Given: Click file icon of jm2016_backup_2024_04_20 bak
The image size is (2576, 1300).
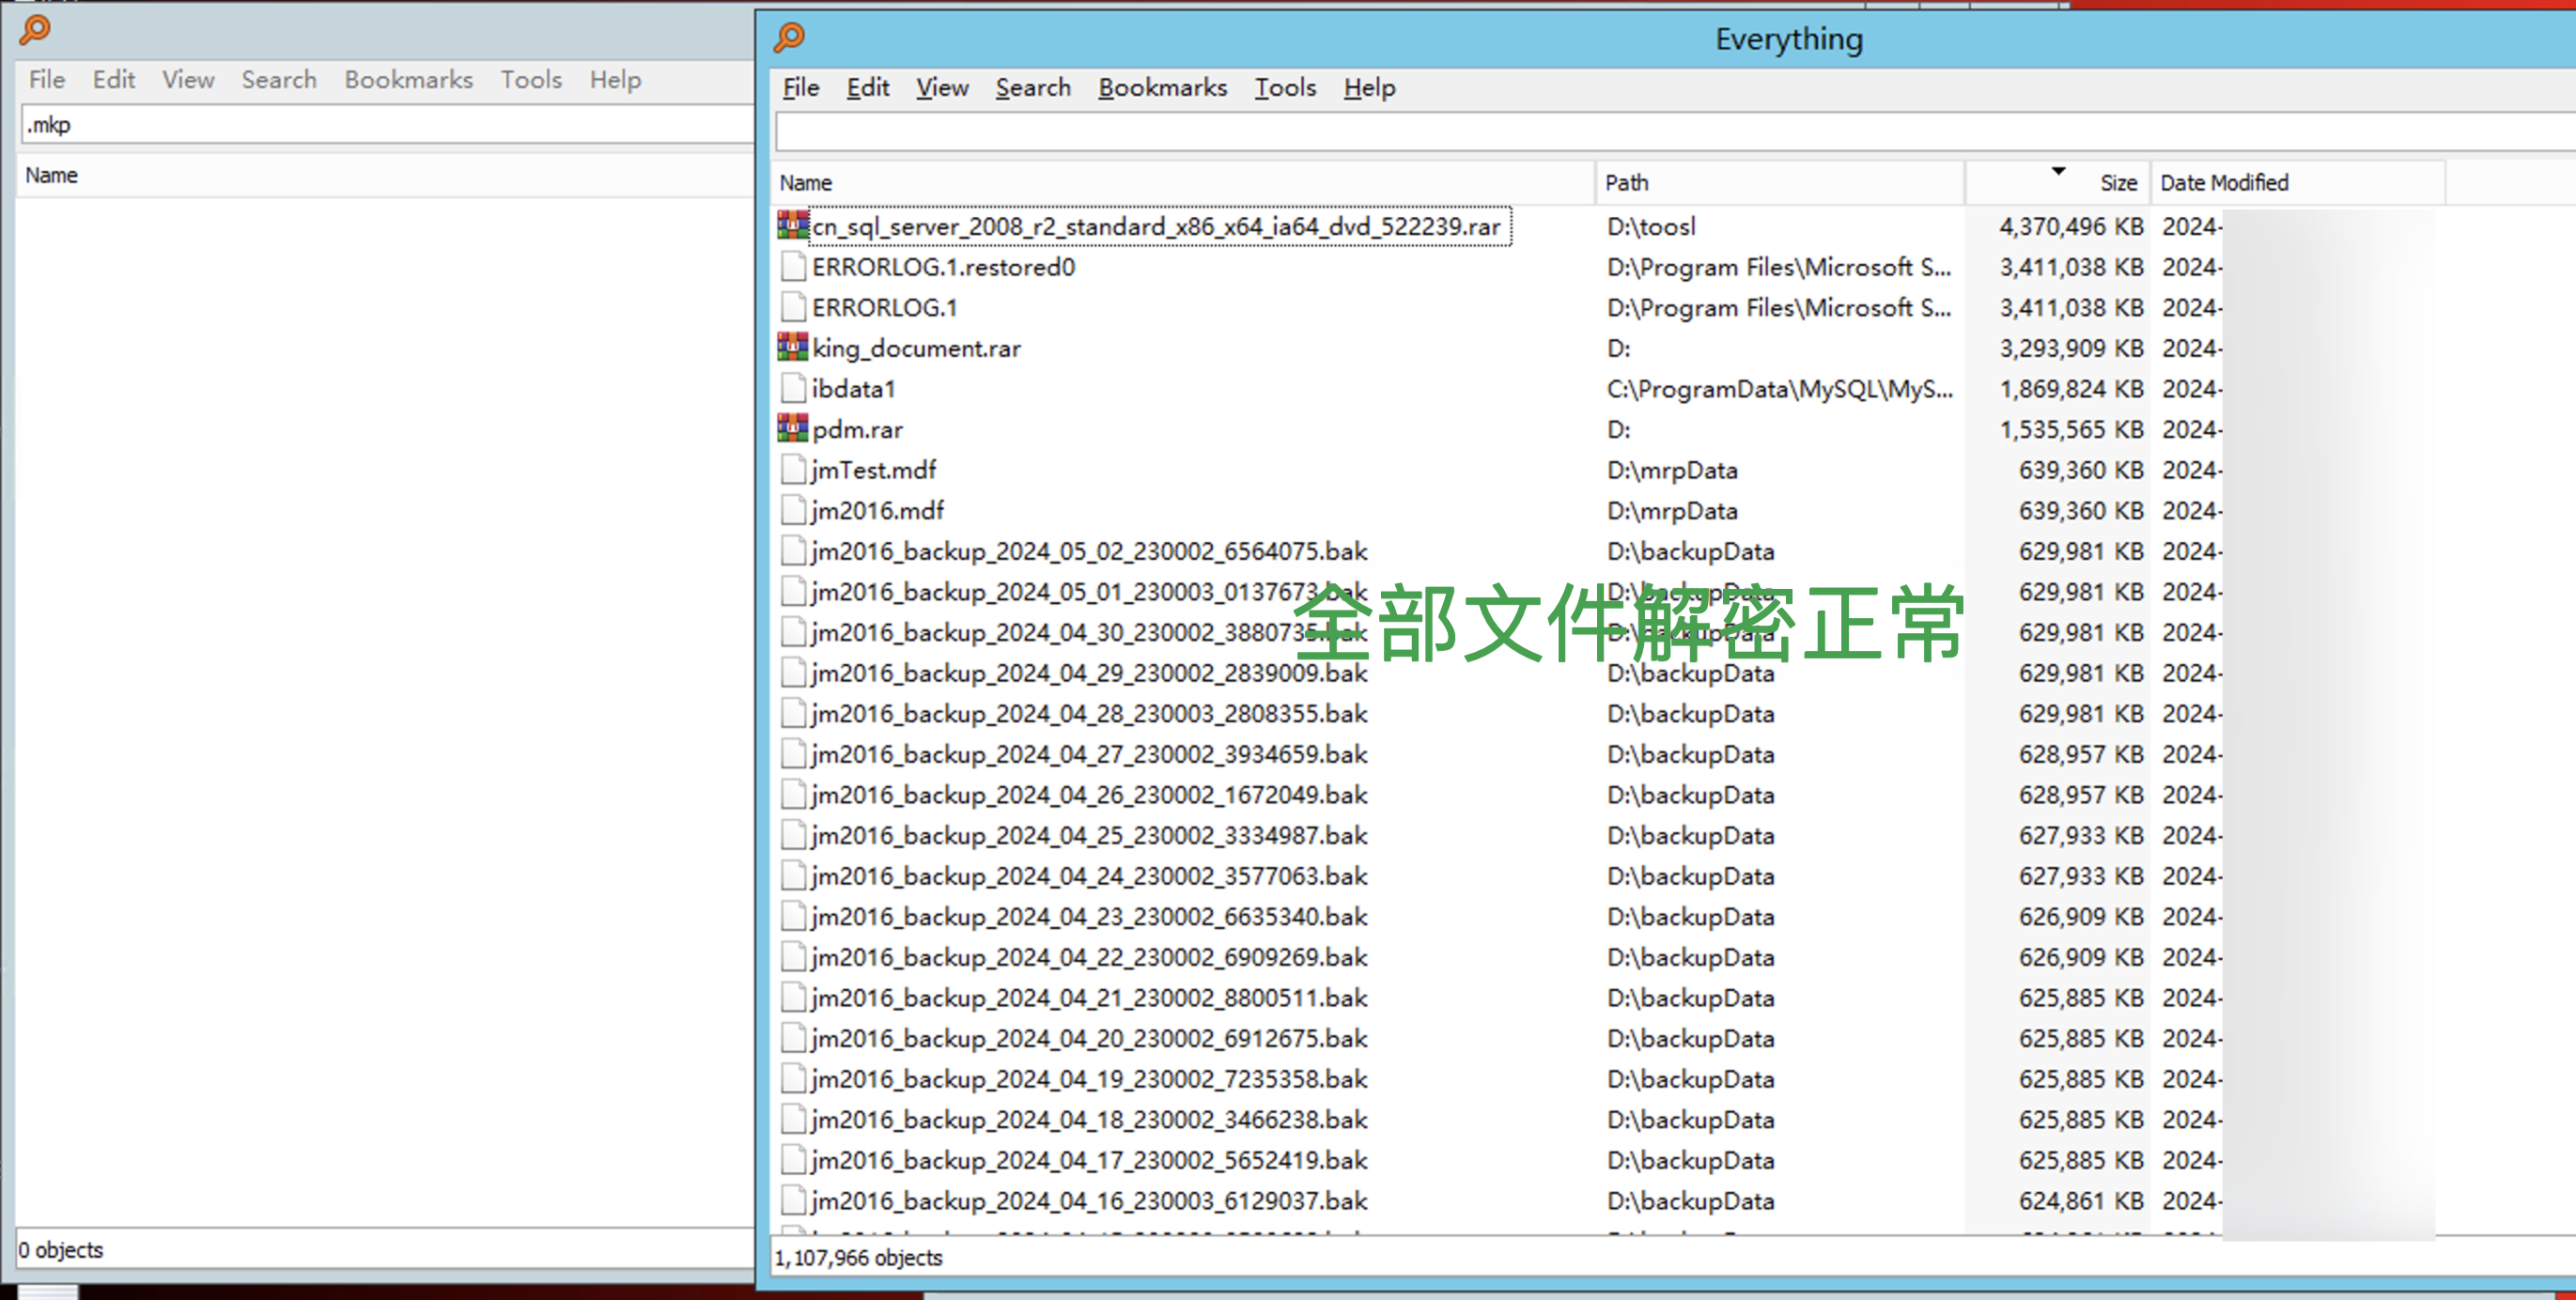Looking at the screenshot, I should pos(793,1038).
